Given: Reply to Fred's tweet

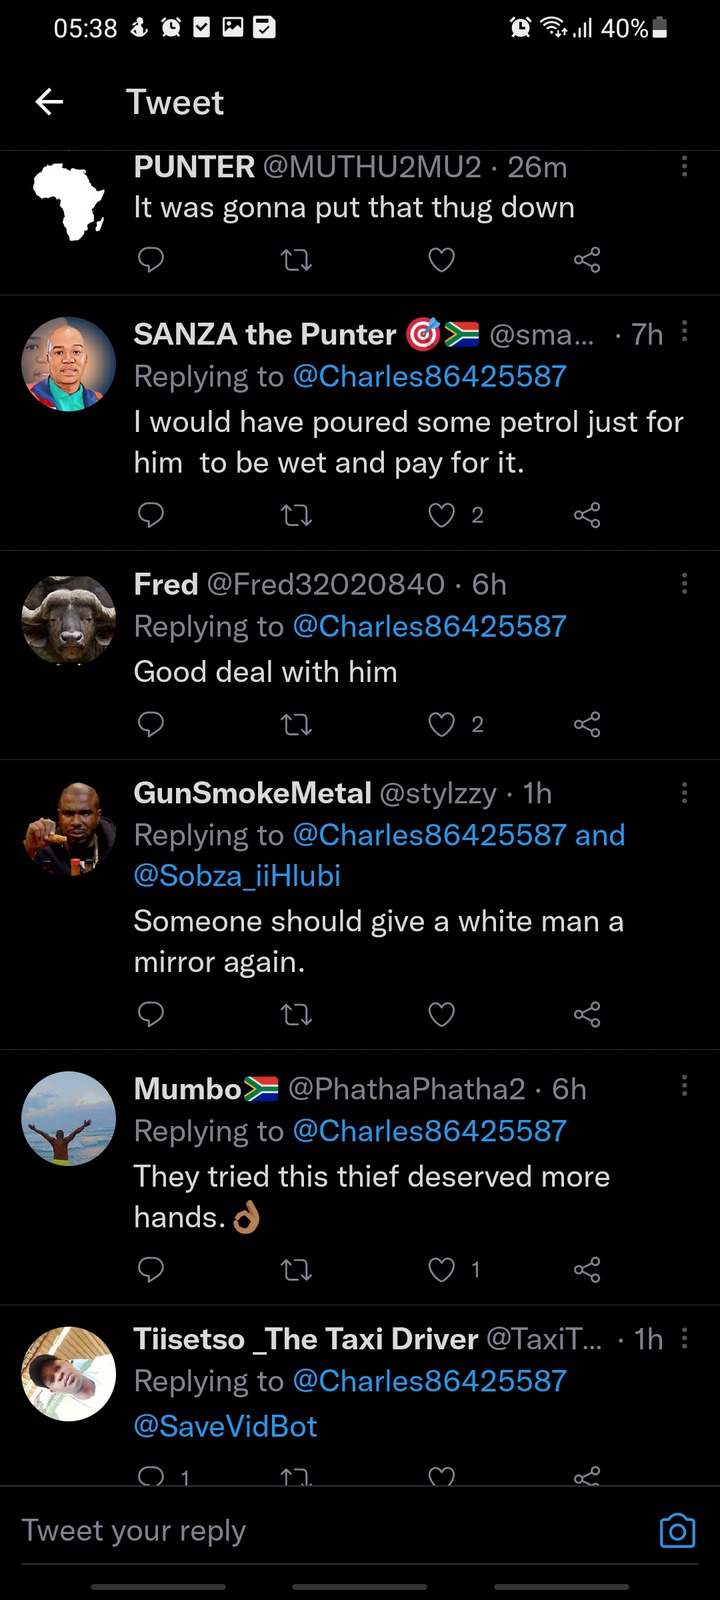Looking at the screenshot, I should click(x=150, y=724).
